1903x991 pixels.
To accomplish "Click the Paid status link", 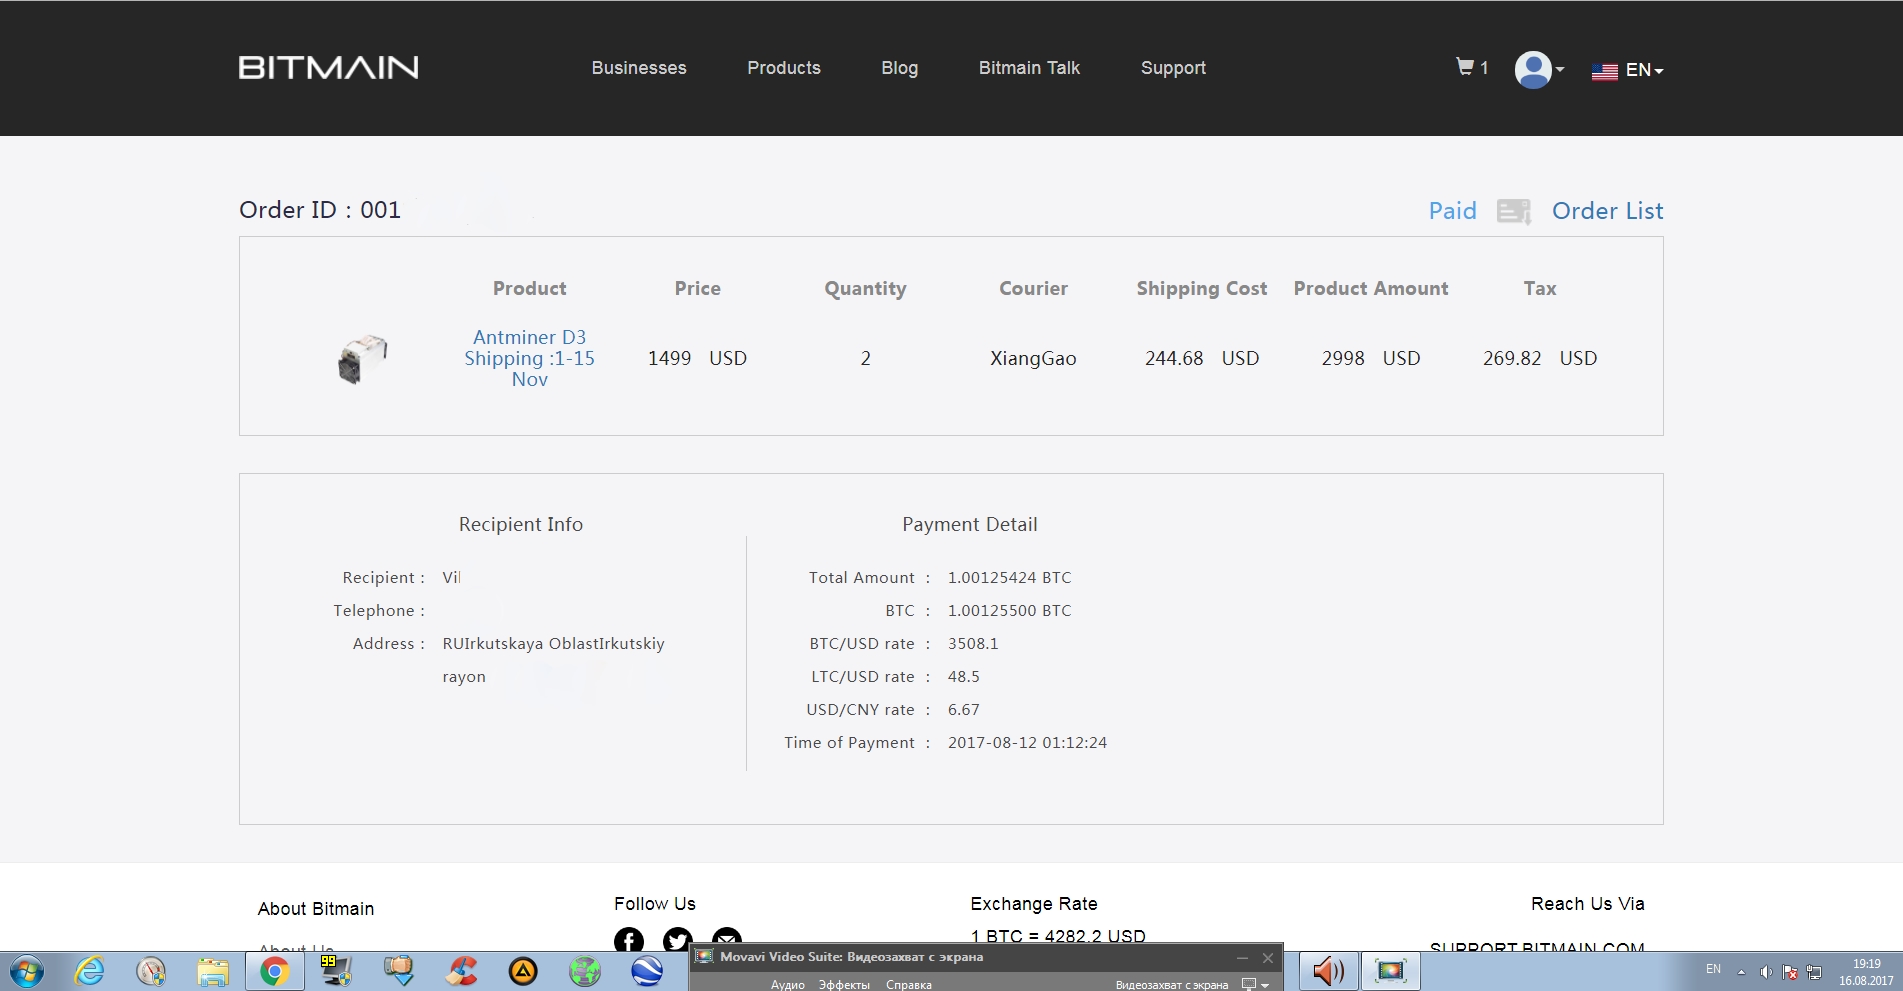I will [x=1452, y=211].
